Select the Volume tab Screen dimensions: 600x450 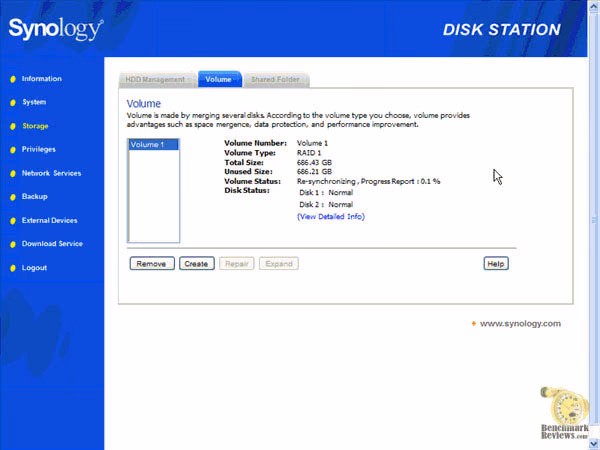click(220, 79)
